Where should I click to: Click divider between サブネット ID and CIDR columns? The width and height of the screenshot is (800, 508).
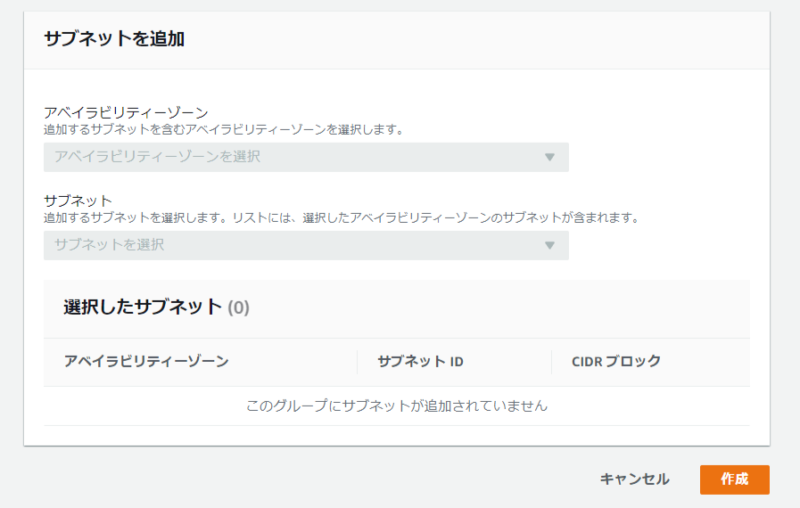coord(552,362)
